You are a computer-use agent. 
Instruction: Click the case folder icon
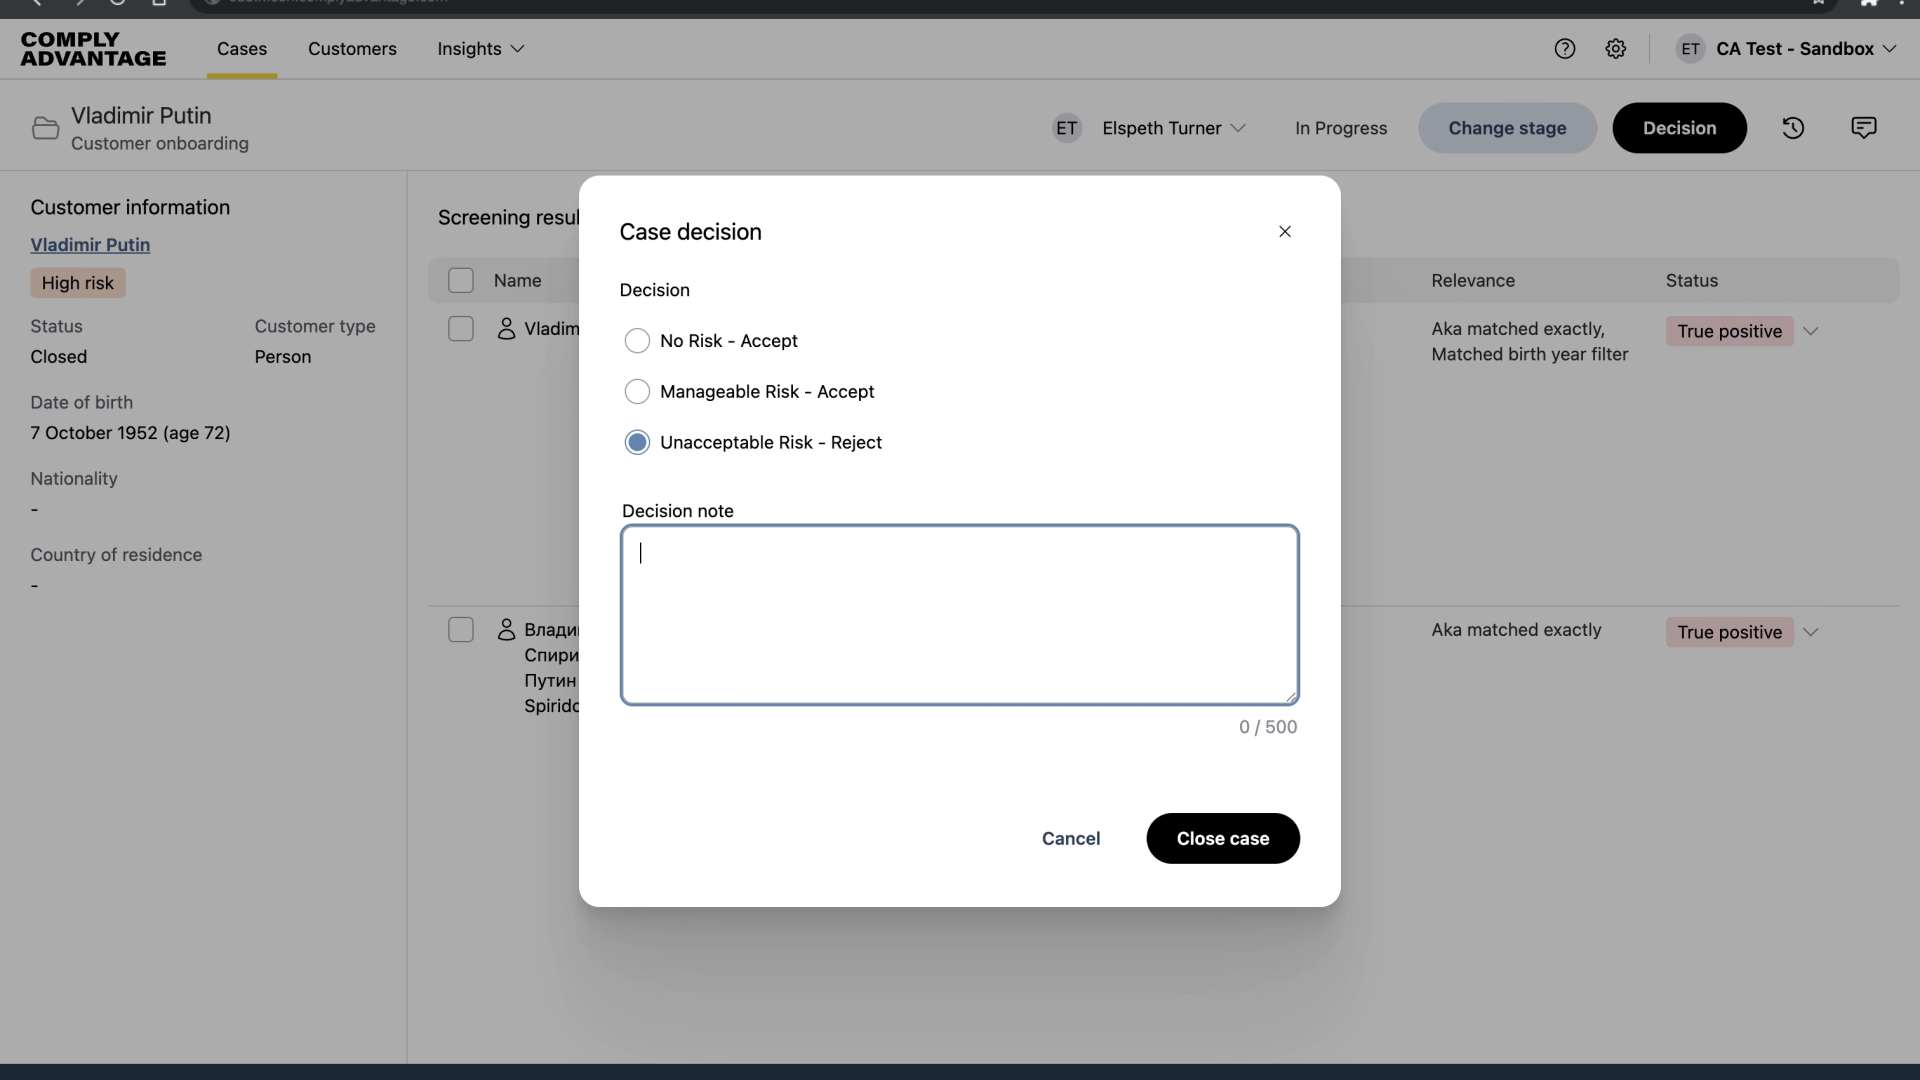(45, 128)
